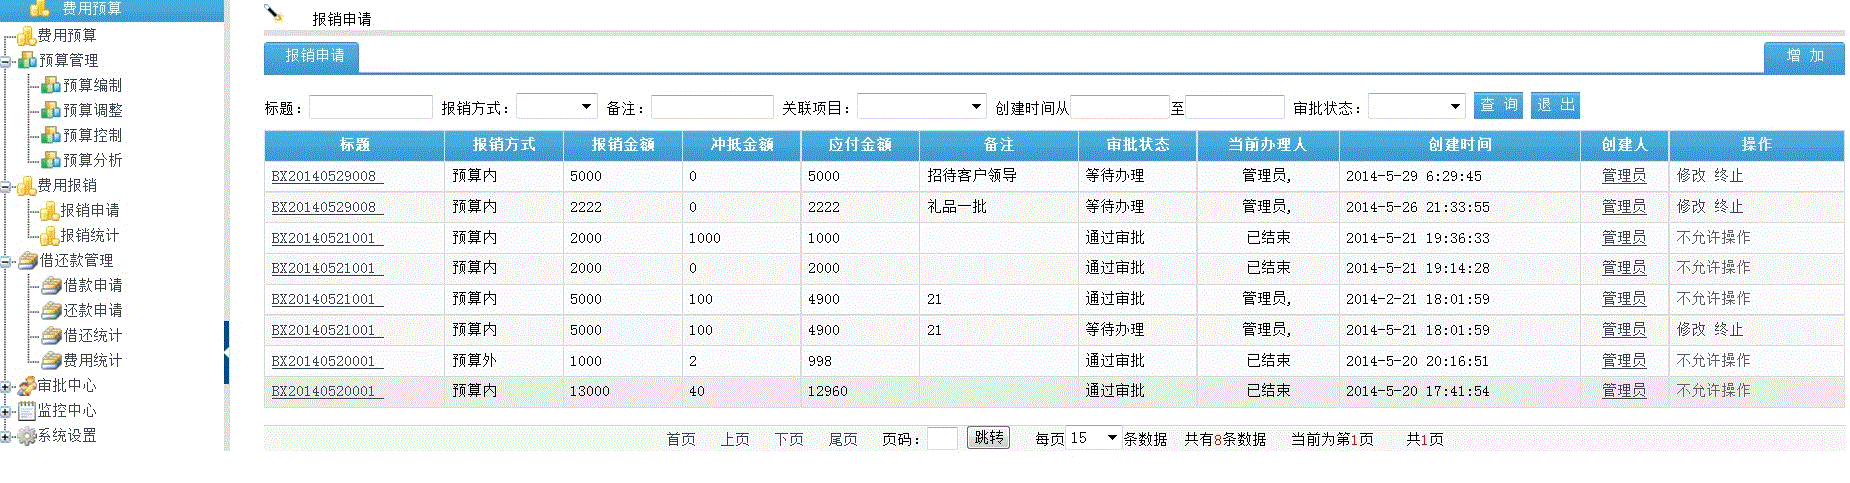
Task: Click the 跳转 jump button
Action: [989, 438]
